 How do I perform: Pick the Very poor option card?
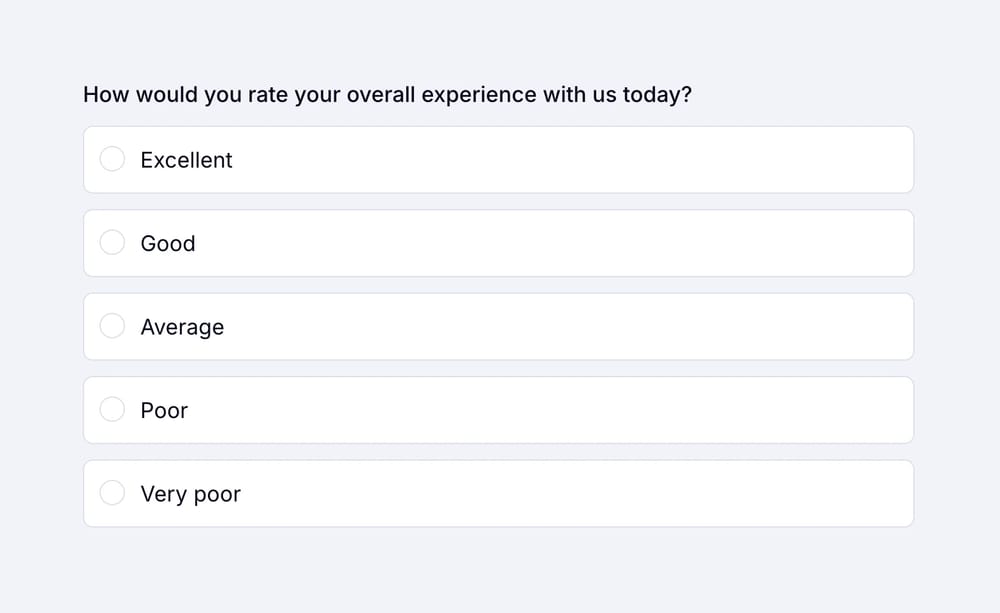tap(498, 494)
